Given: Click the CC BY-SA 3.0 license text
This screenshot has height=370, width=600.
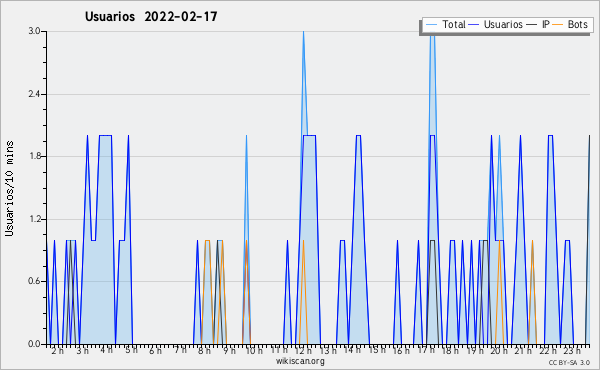Looking at the screenshot, I should tap(569, 362).
